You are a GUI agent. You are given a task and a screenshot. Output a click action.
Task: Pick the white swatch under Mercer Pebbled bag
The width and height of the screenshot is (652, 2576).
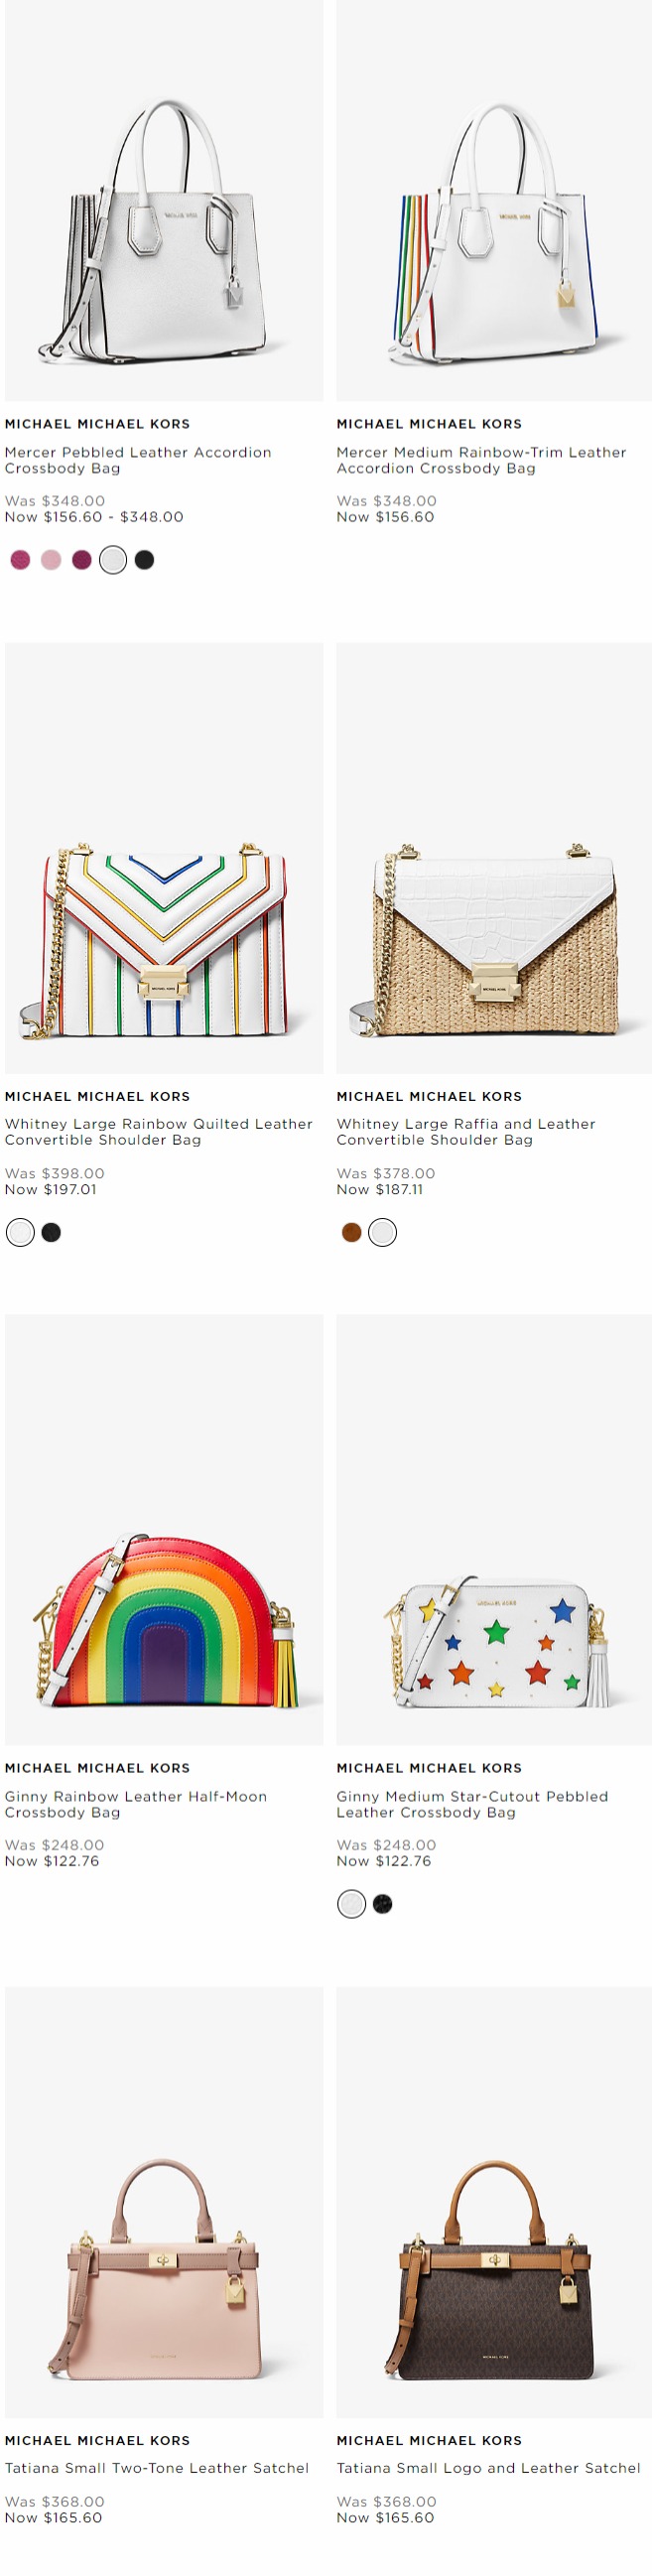113,560
